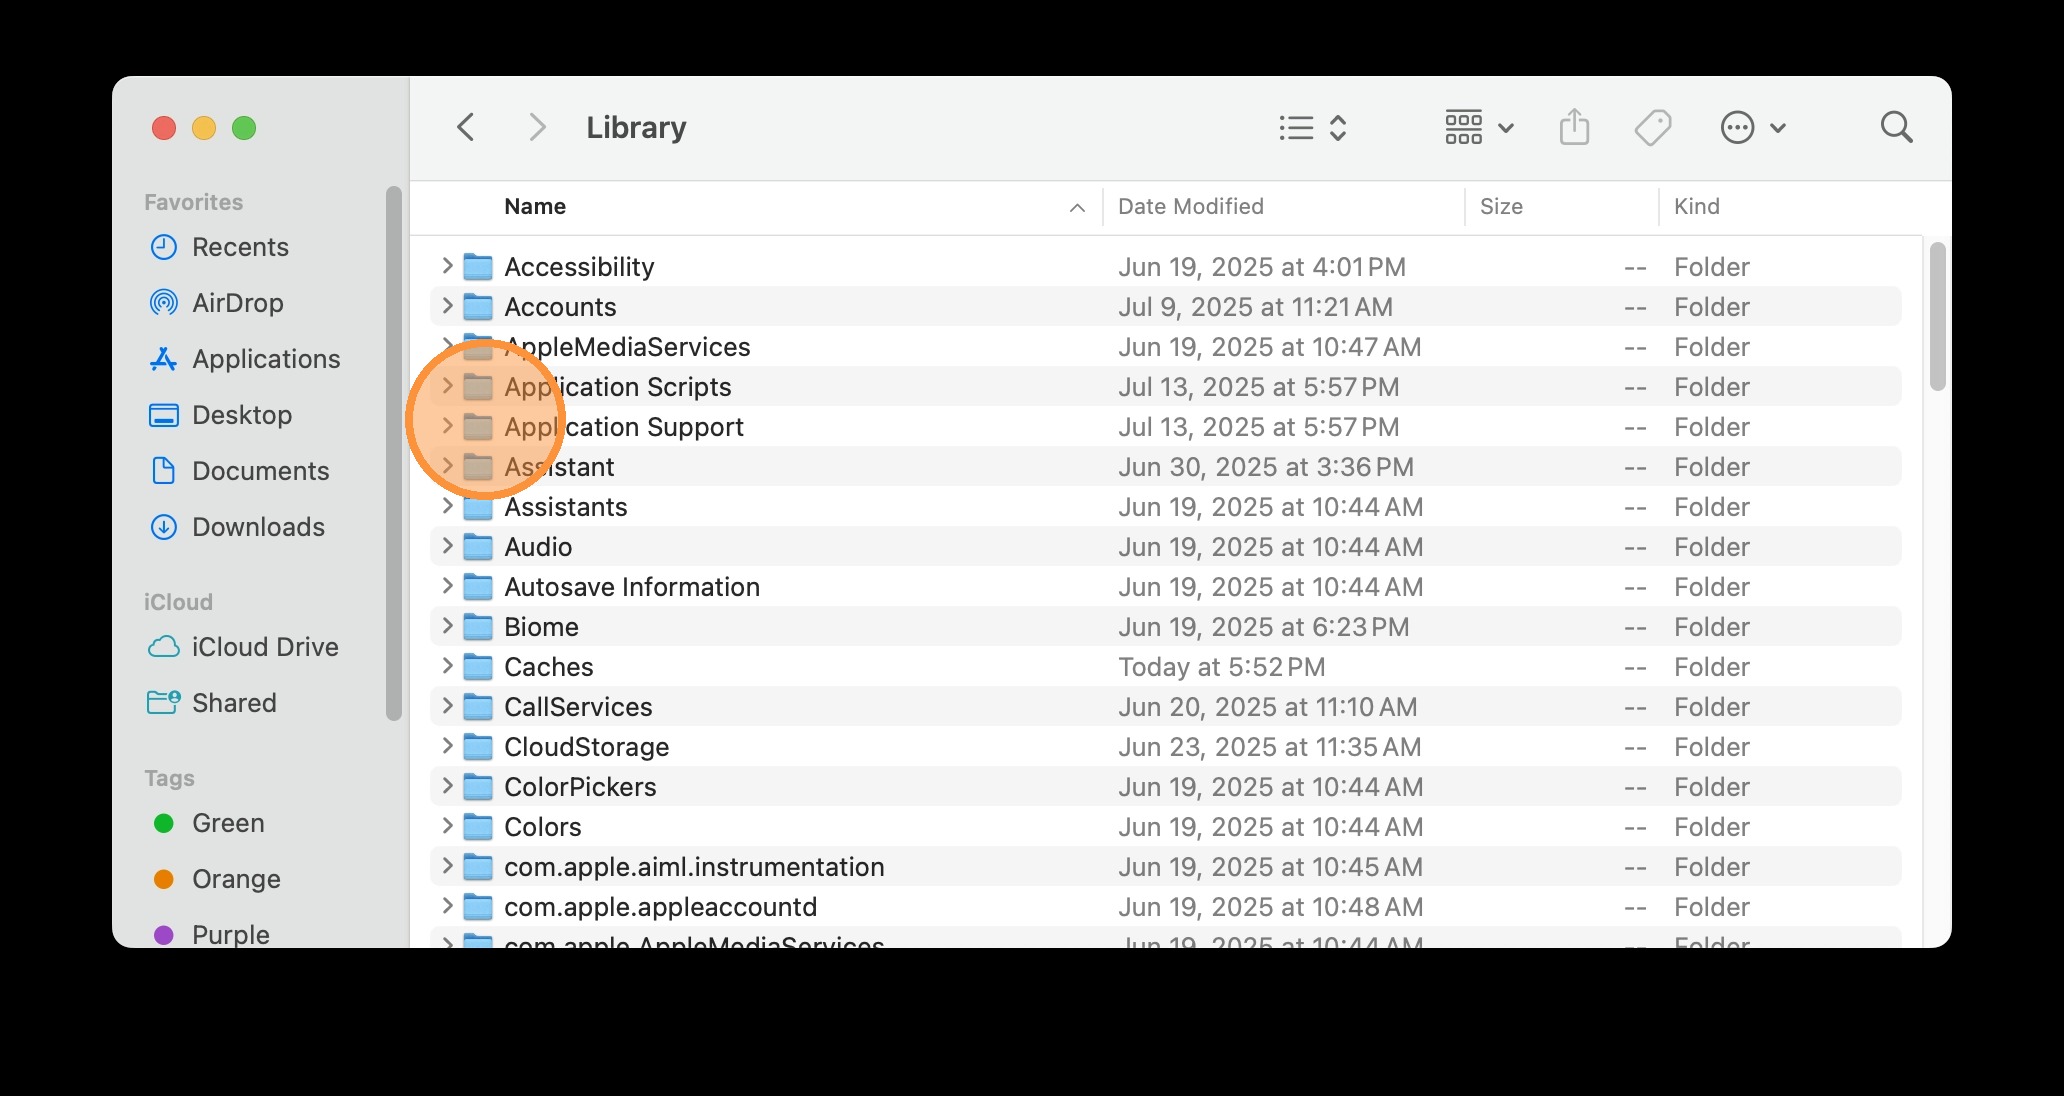Image resolution: width=2064 pixels, height=1096 pixels.
Task: Expand the Colors folder
Action: pos(447,826)
